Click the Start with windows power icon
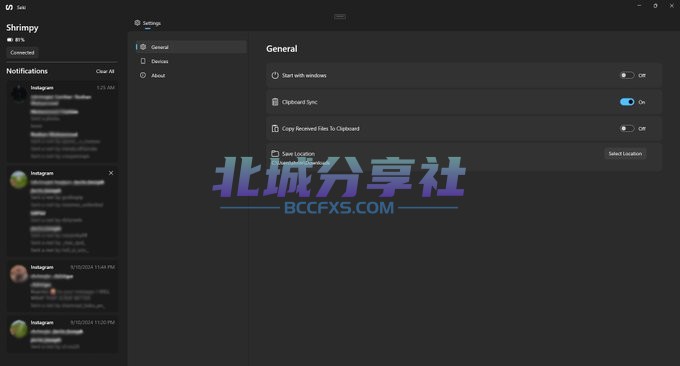The height and width of the screenshot is (366, 680). 275,75
